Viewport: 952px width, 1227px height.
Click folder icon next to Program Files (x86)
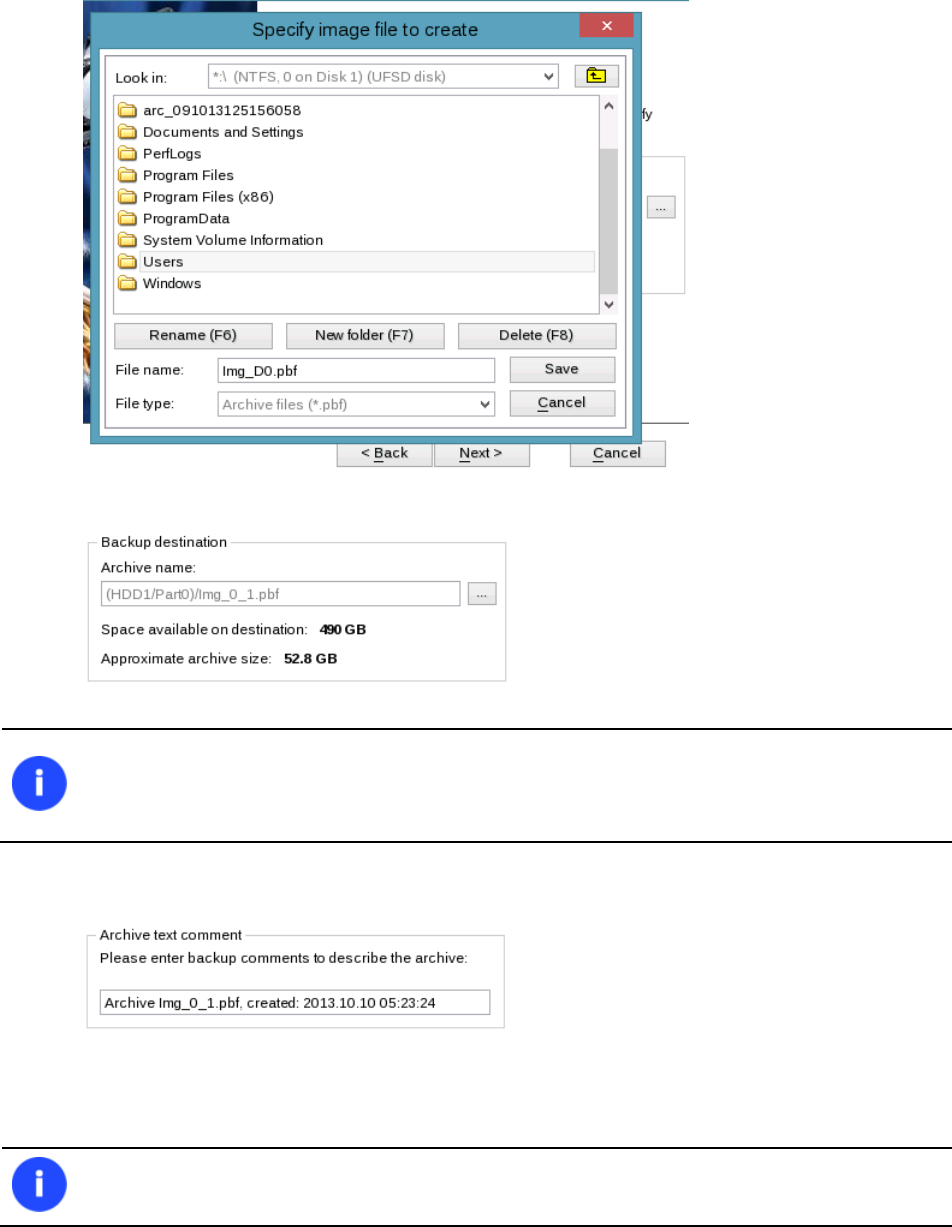[127, 197]
